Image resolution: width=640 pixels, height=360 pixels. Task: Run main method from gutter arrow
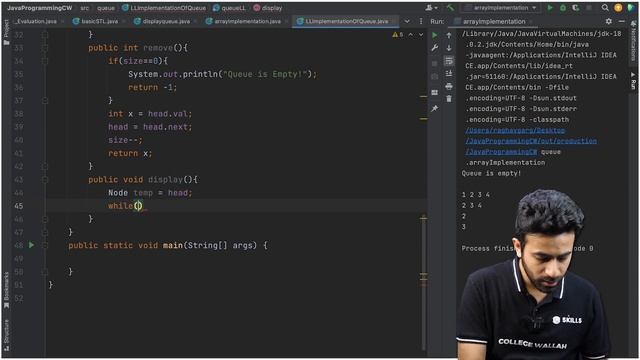click(x=31, y=245)
